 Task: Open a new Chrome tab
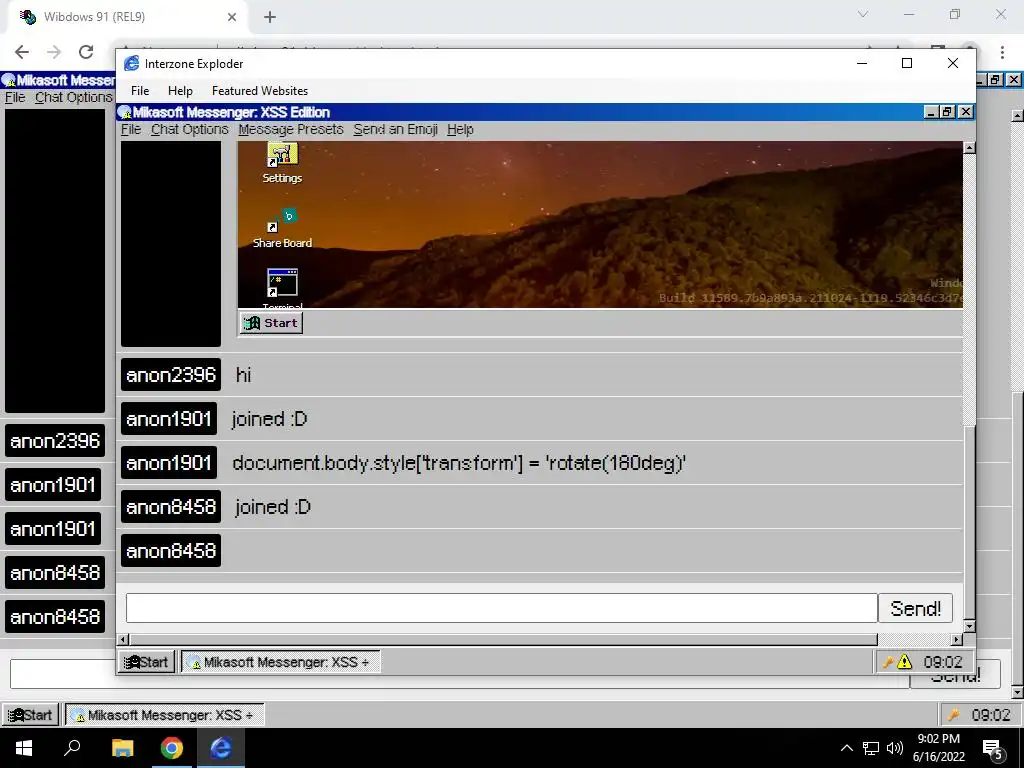(x=270, y=17)
